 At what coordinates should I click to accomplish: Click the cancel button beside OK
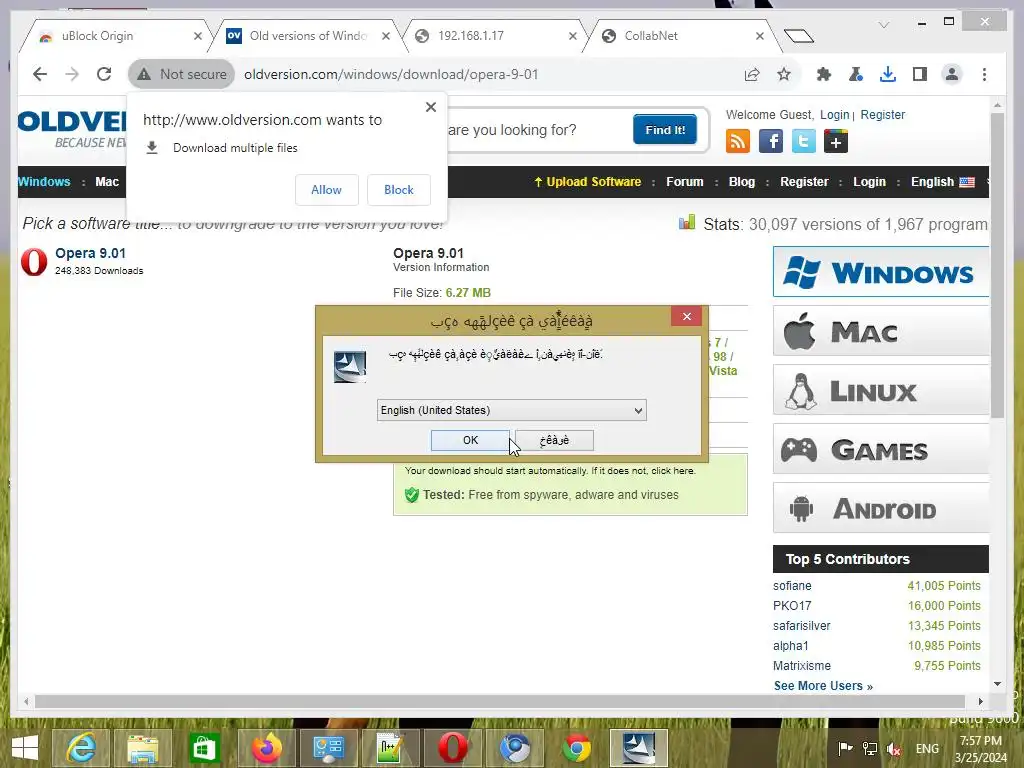tap(554, 440)
